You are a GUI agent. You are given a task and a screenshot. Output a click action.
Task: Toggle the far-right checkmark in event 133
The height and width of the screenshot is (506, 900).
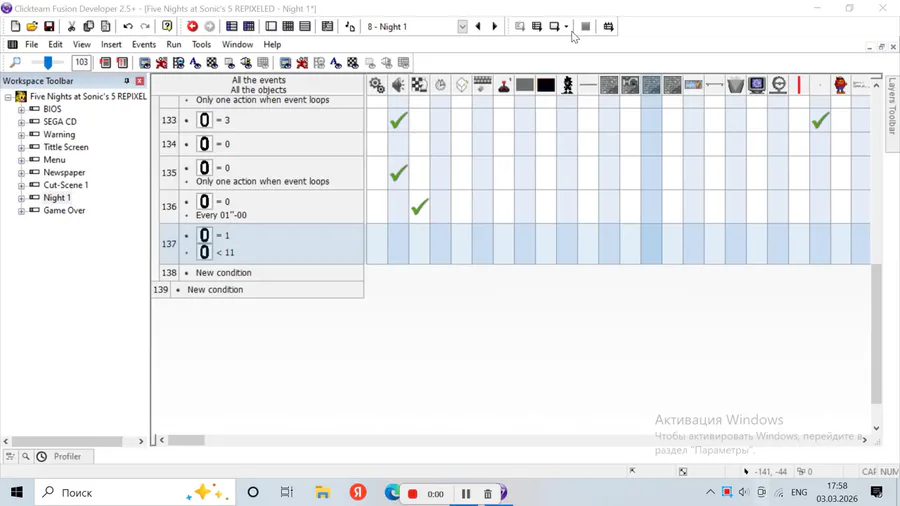(x=820, y=120)
